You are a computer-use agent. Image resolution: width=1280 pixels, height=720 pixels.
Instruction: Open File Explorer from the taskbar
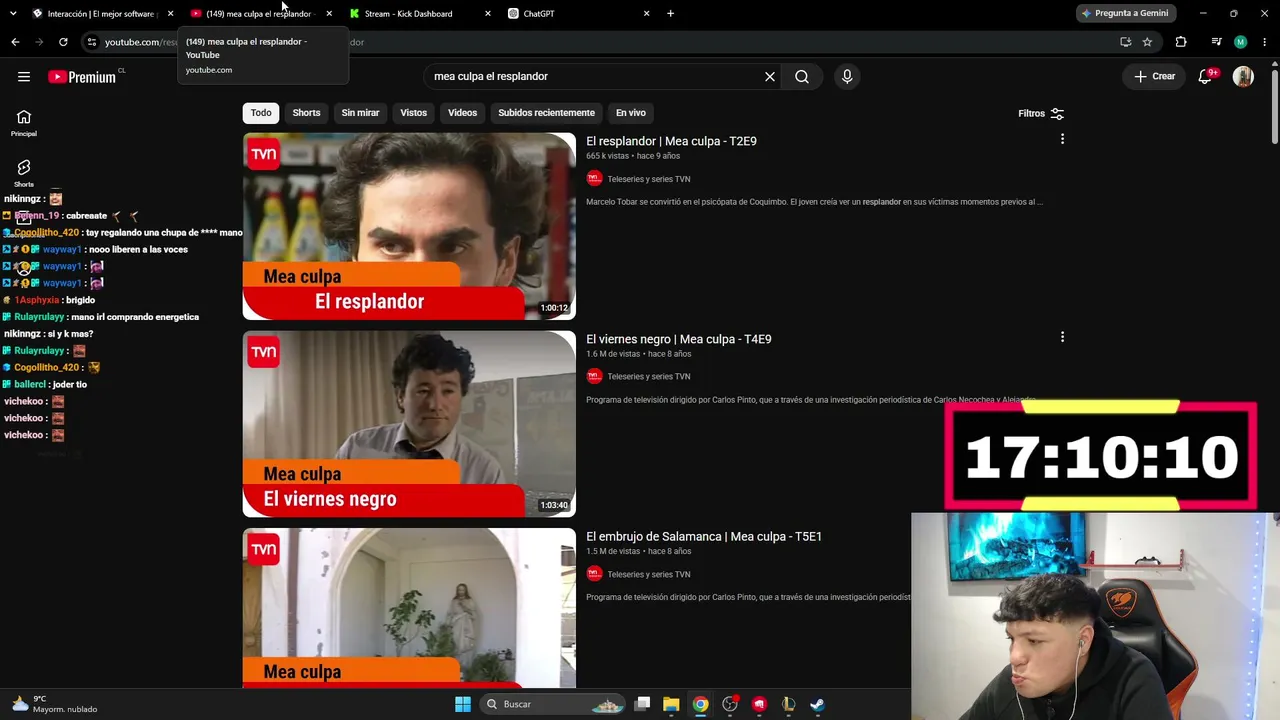(x=671, y=704)
